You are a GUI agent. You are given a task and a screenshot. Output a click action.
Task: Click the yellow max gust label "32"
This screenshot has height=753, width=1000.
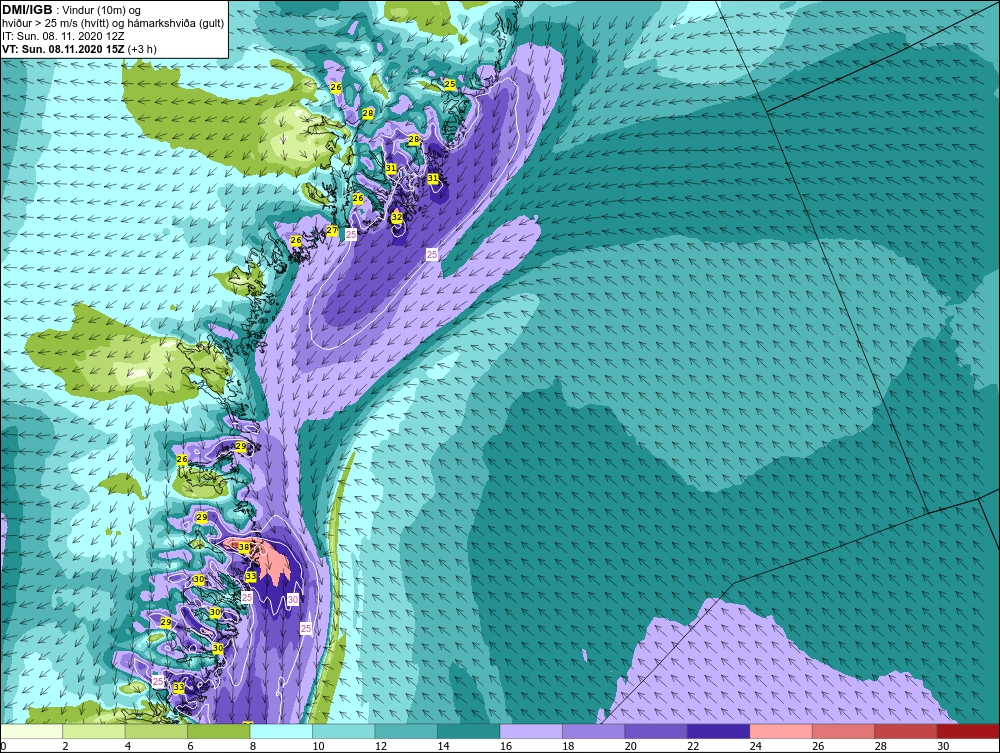tap(397, 217)
